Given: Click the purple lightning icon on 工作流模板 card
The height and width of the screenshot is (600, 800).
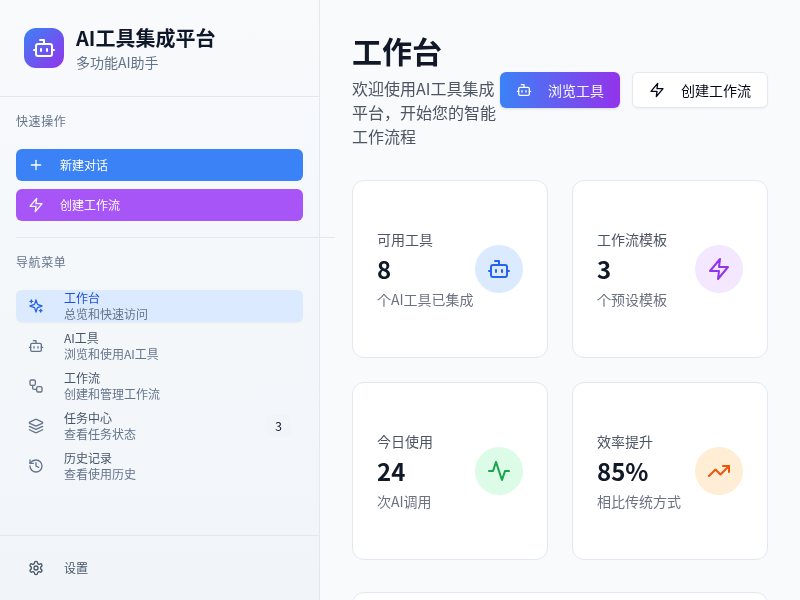Looking at the screenshot, I should pyautogui.click(x=719, y=269).
